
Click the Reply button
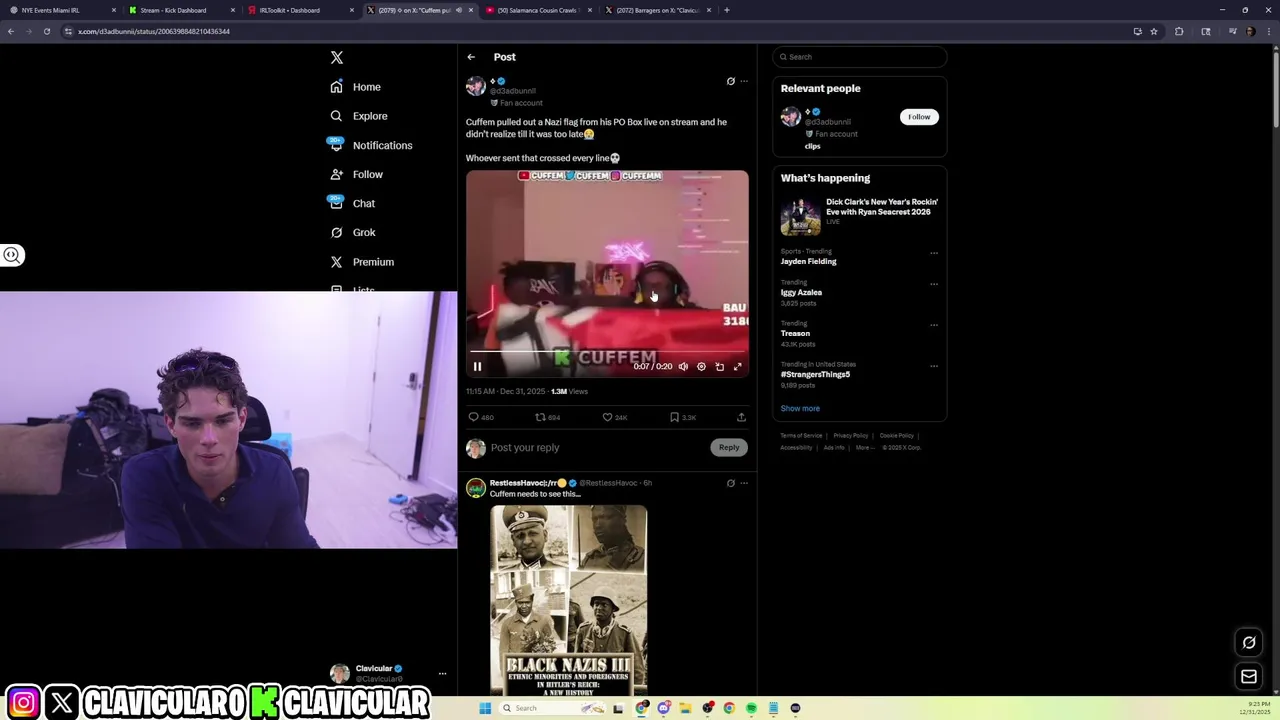pyautogui.click(x=729, y=448)
